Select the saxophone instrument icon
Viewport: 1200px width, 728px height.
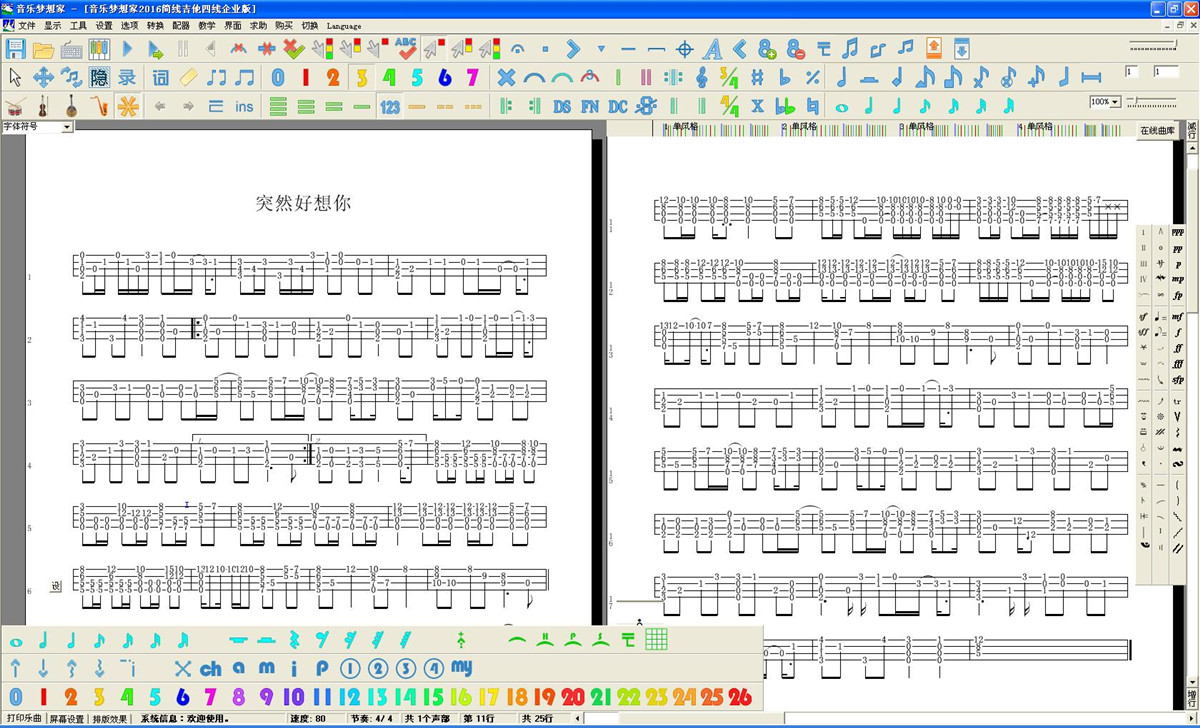(x=99, y=106)
